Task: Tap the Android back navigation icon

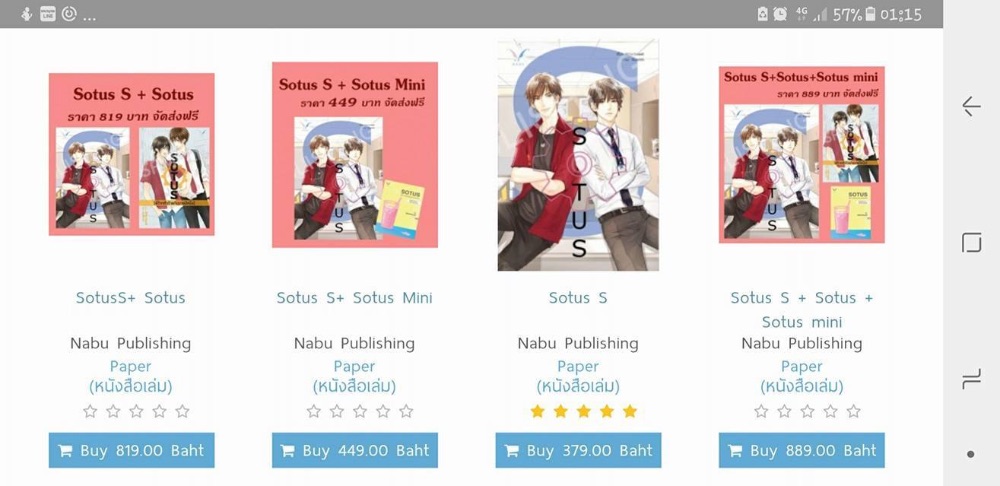Action: 971,106
